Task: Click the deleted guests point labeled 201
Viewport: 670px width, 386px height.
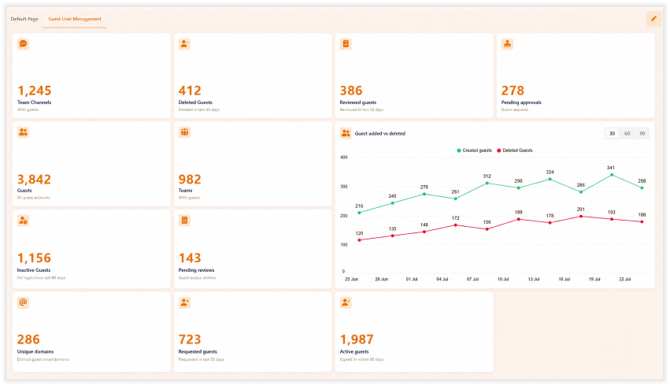Action: (x=581, y=216)
